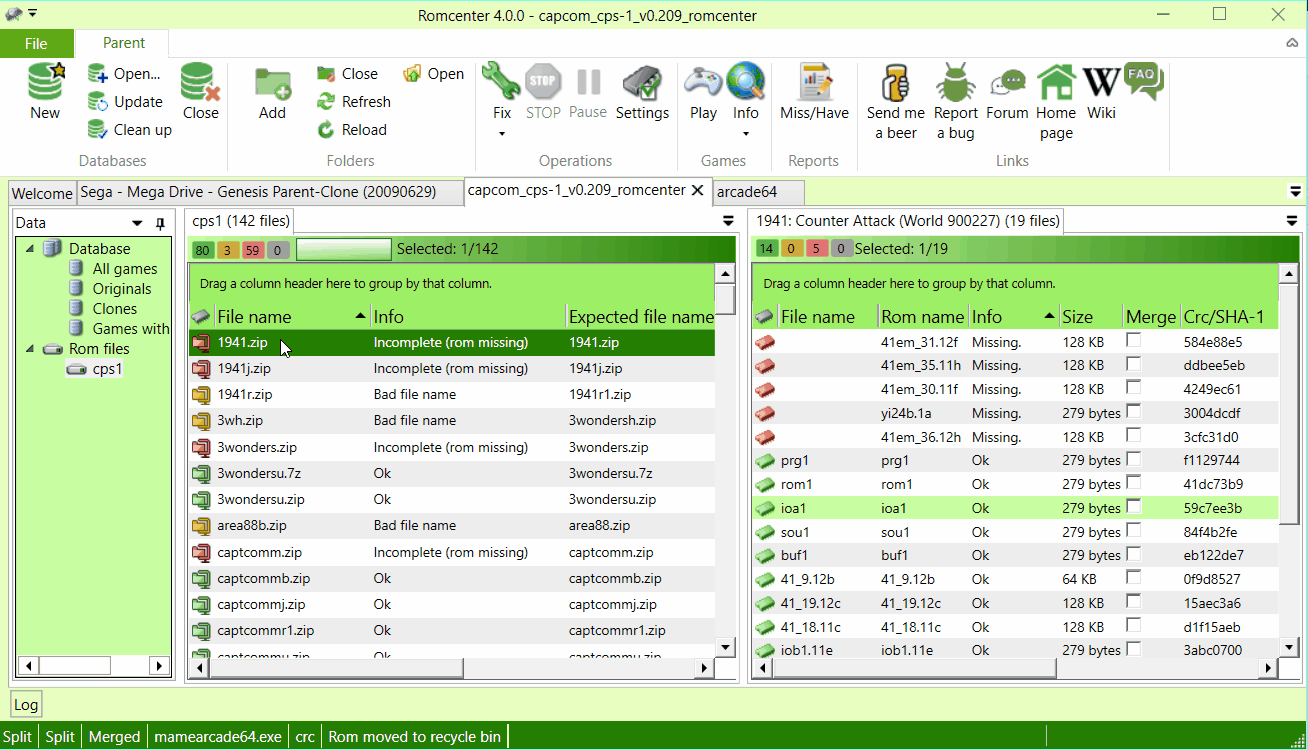1308x750 pixels.
Task: Open the Fix dropdown arrow
Action: (502, 134)
